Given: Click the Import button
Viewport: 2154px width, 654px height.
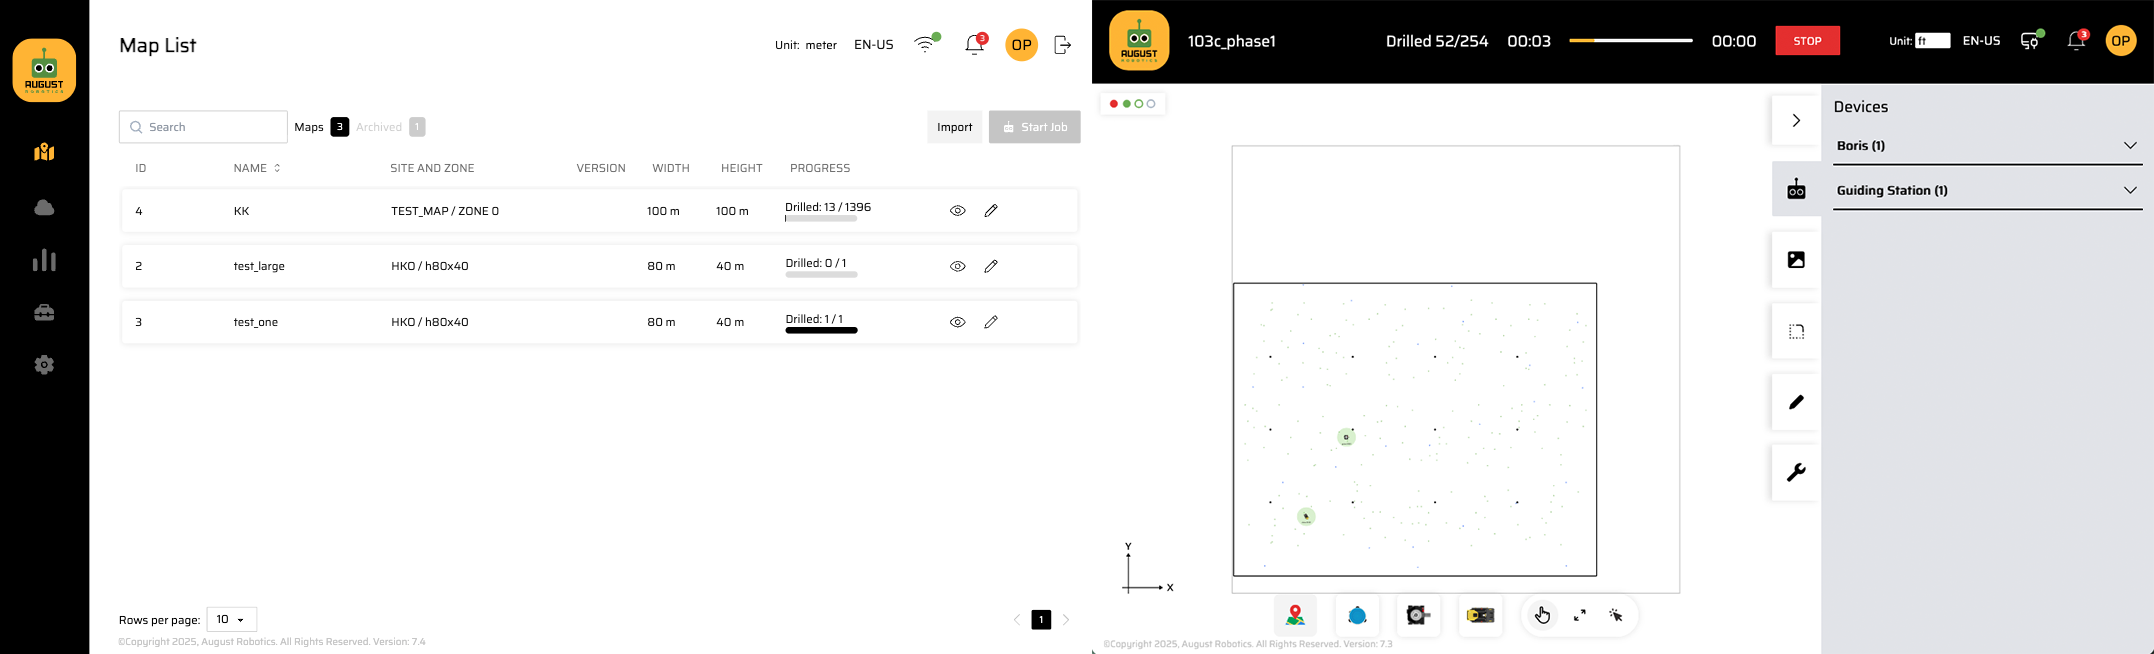Looking at the screenshot, I should [954, 127].
